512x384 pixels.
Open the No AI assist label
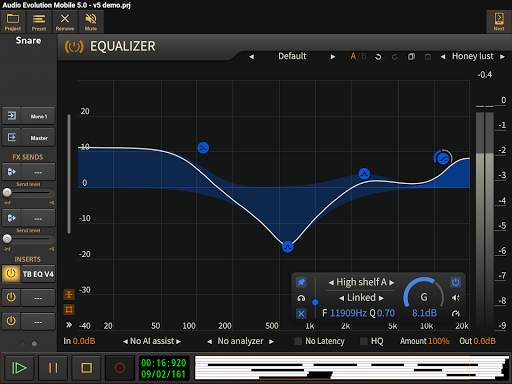(x=152, y=341)
